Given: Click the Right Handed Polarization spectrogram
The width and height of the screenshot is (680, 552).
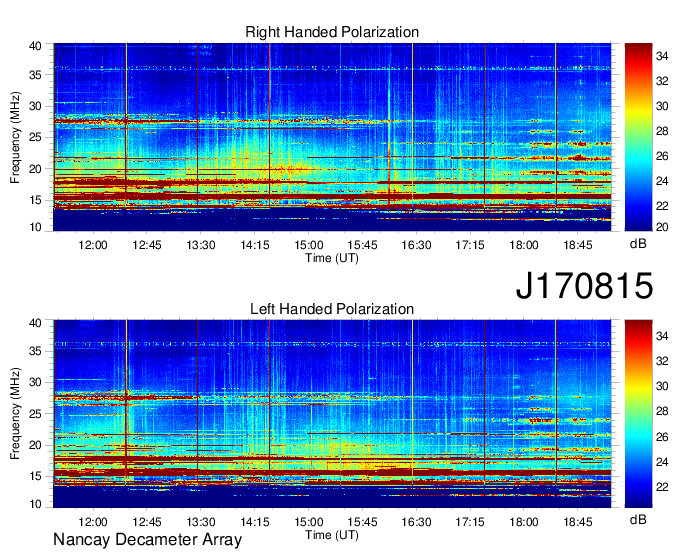Looking at the screenshot, I should point(332,137).
